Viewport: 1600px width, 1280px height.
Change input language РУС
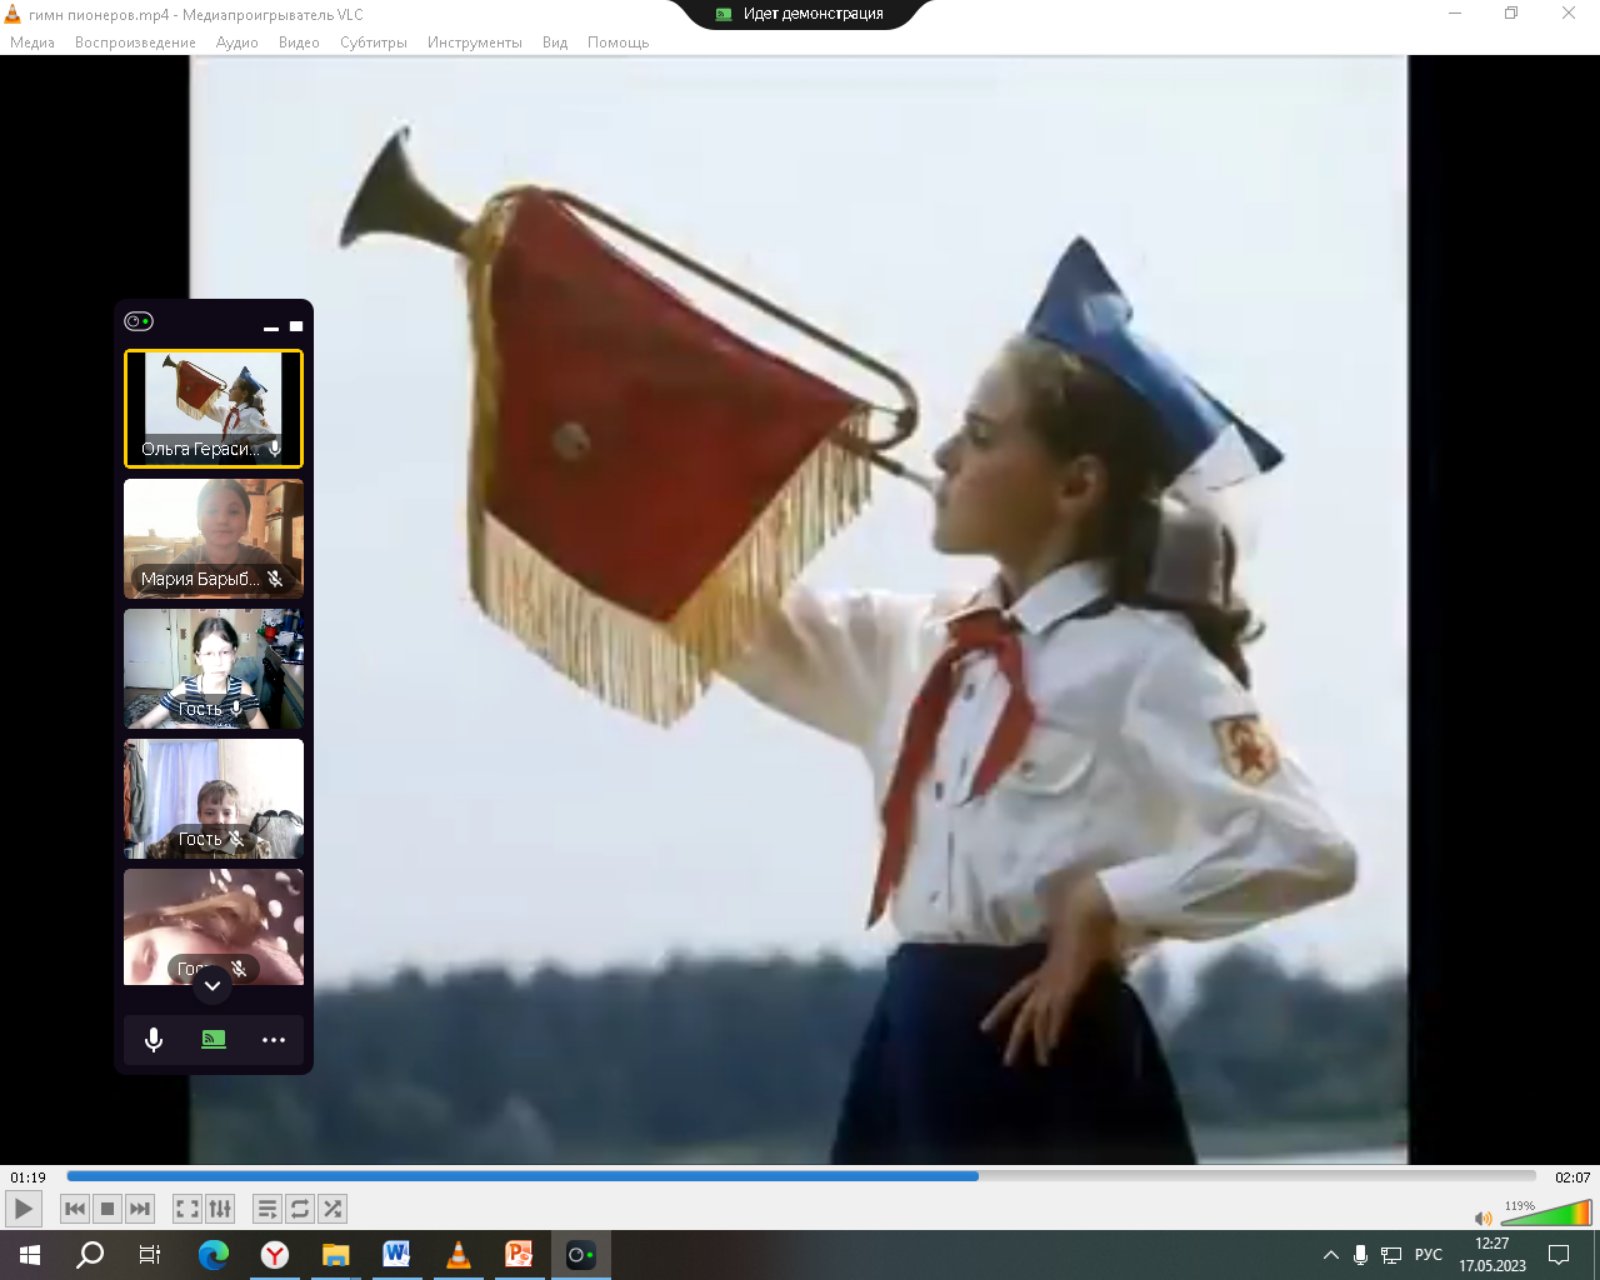pos(1428,1255)
